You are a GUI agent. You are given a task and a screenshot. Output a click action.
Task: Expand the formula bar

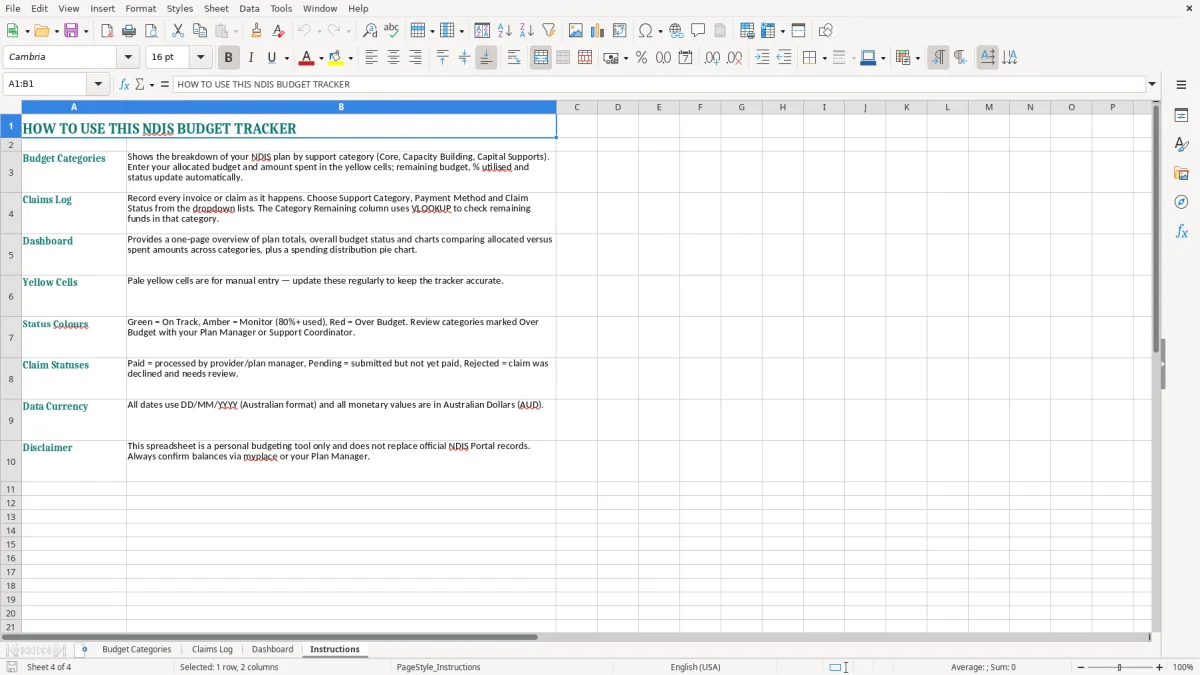click(x=1152, y=85)
